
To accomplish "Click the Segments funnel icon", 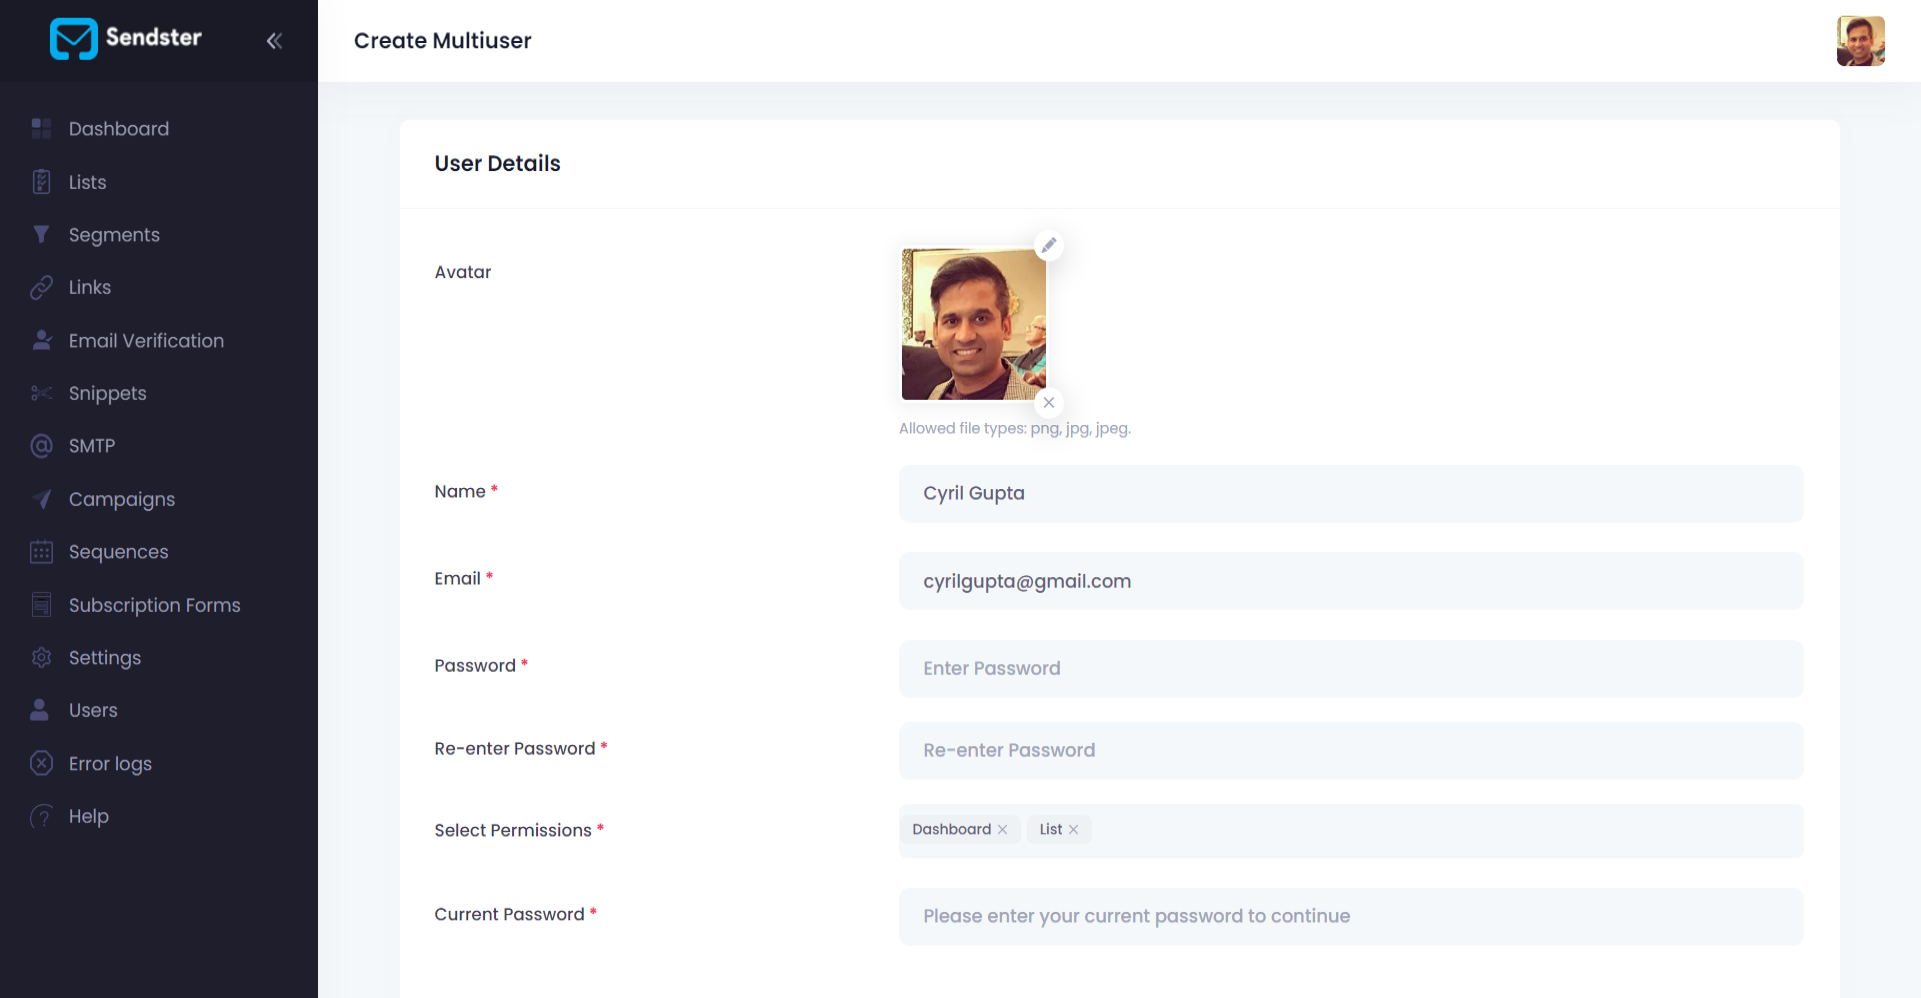I will (41, 234).
